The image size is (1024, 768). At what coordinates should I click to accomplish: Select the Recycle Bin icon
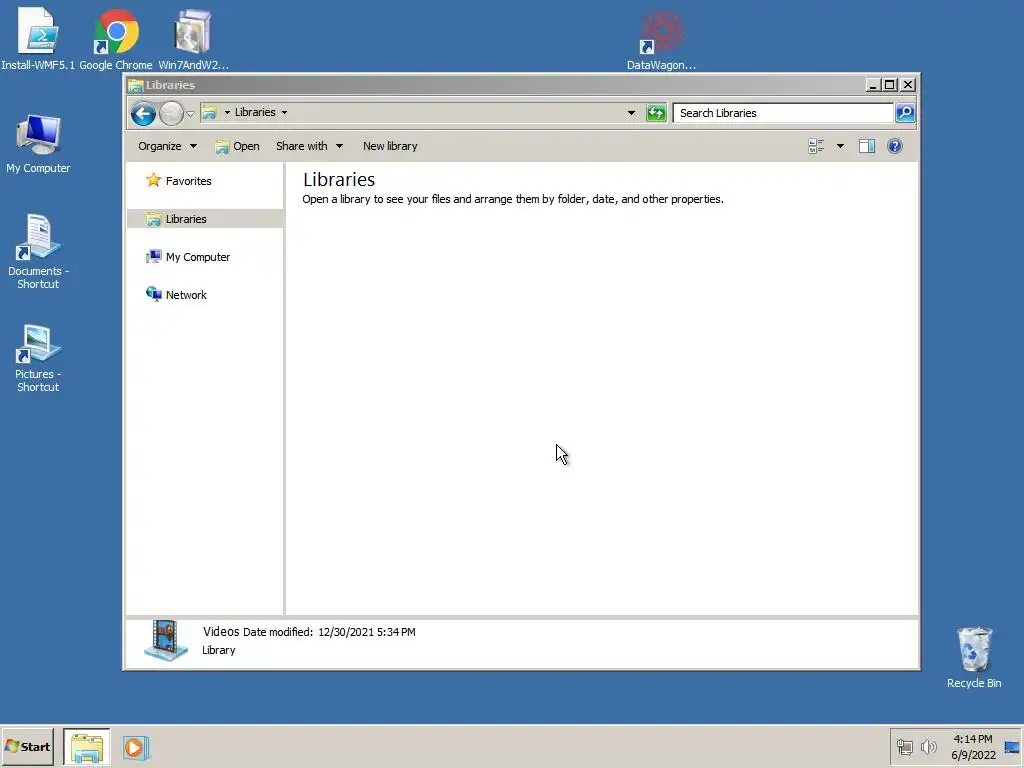974,658
